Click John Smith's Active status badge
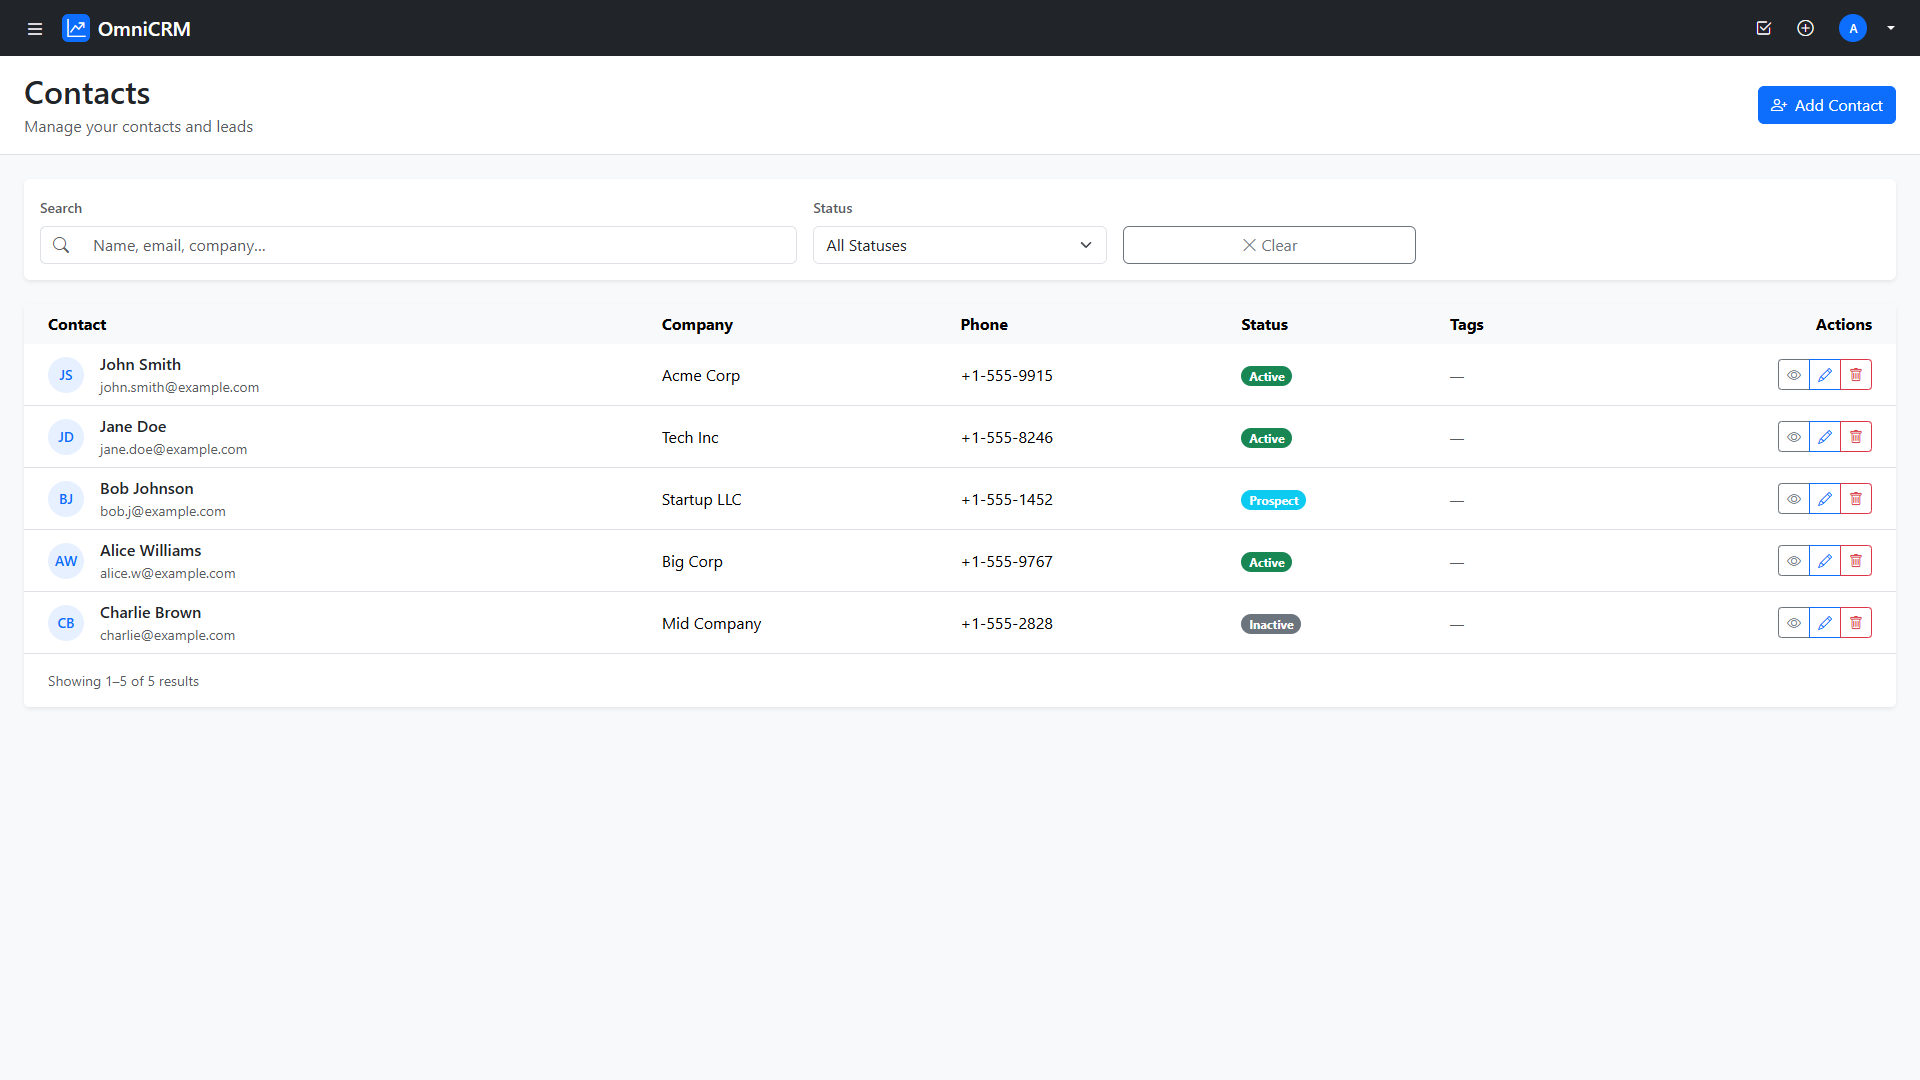The image size is (1920, 1080). coord(1266,376)
